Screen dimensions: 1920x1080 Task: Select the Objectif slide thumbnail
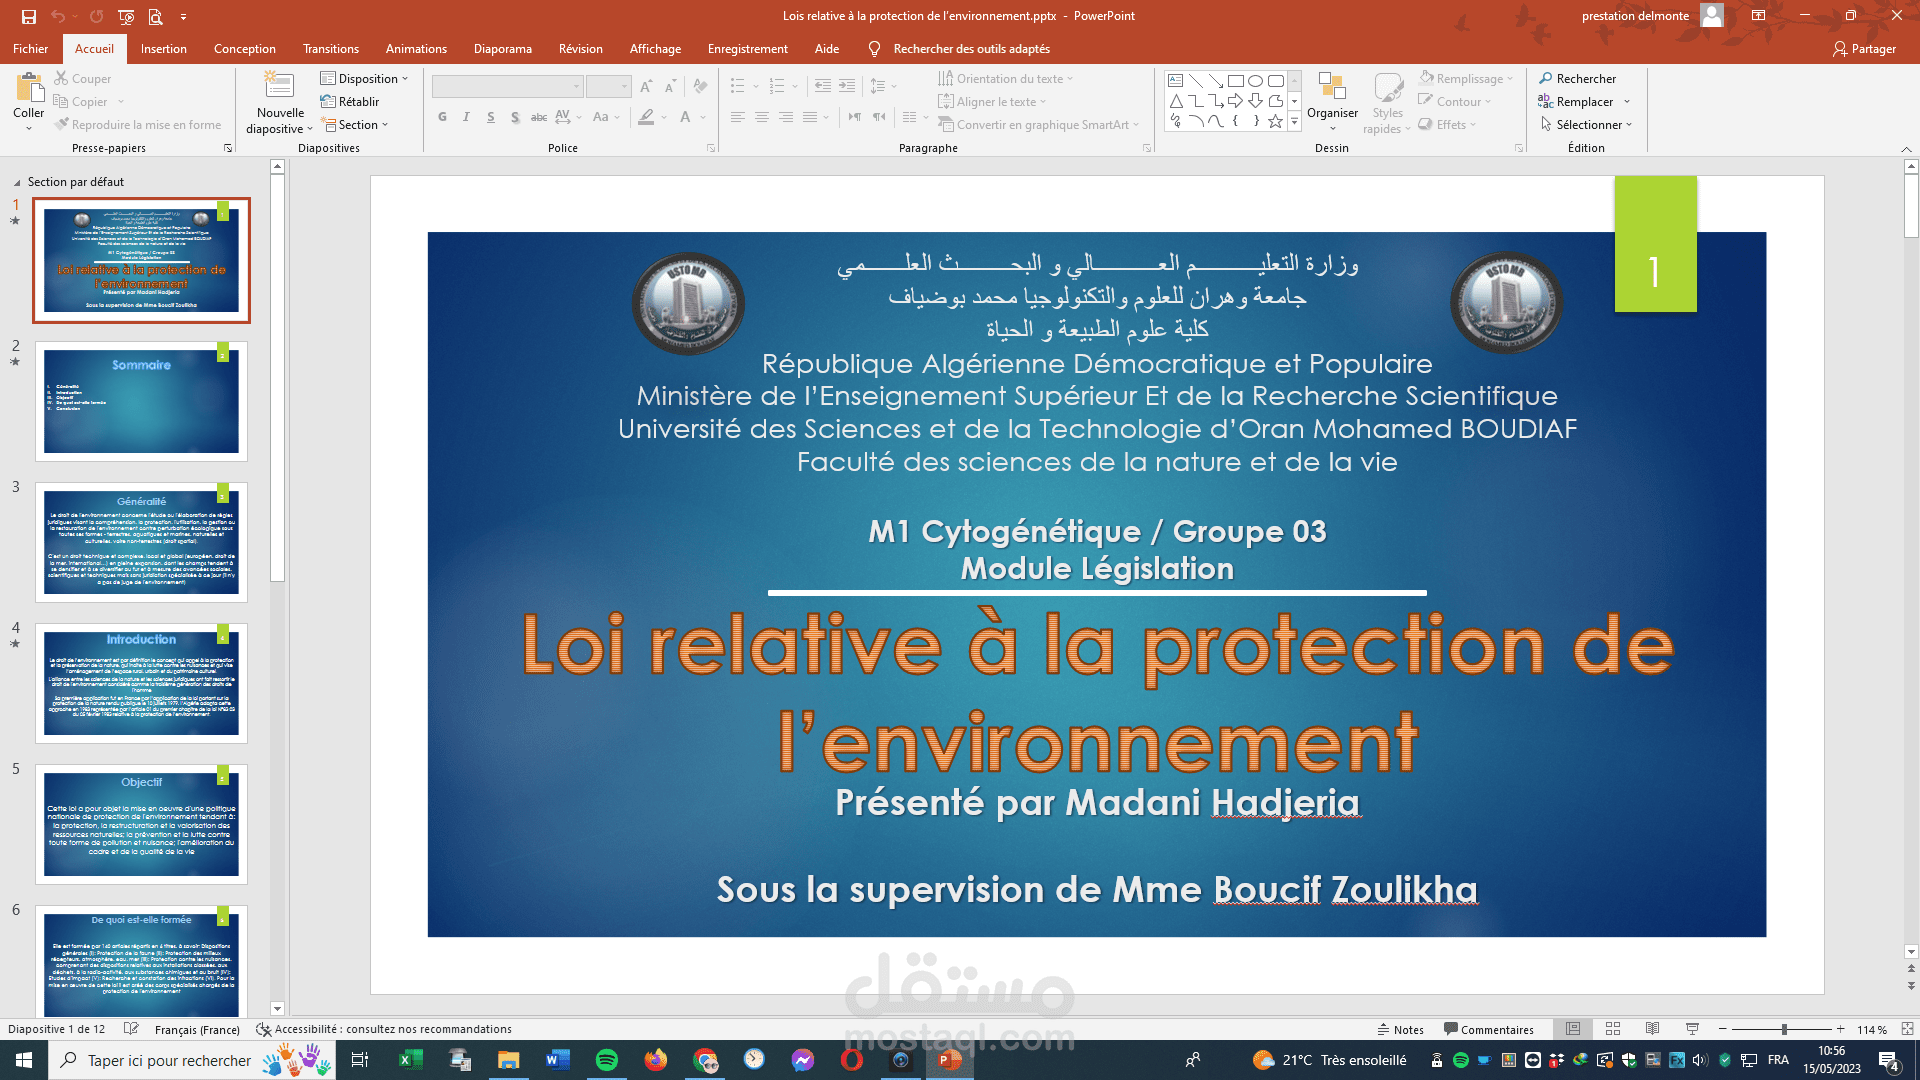[x=142, y=825]
